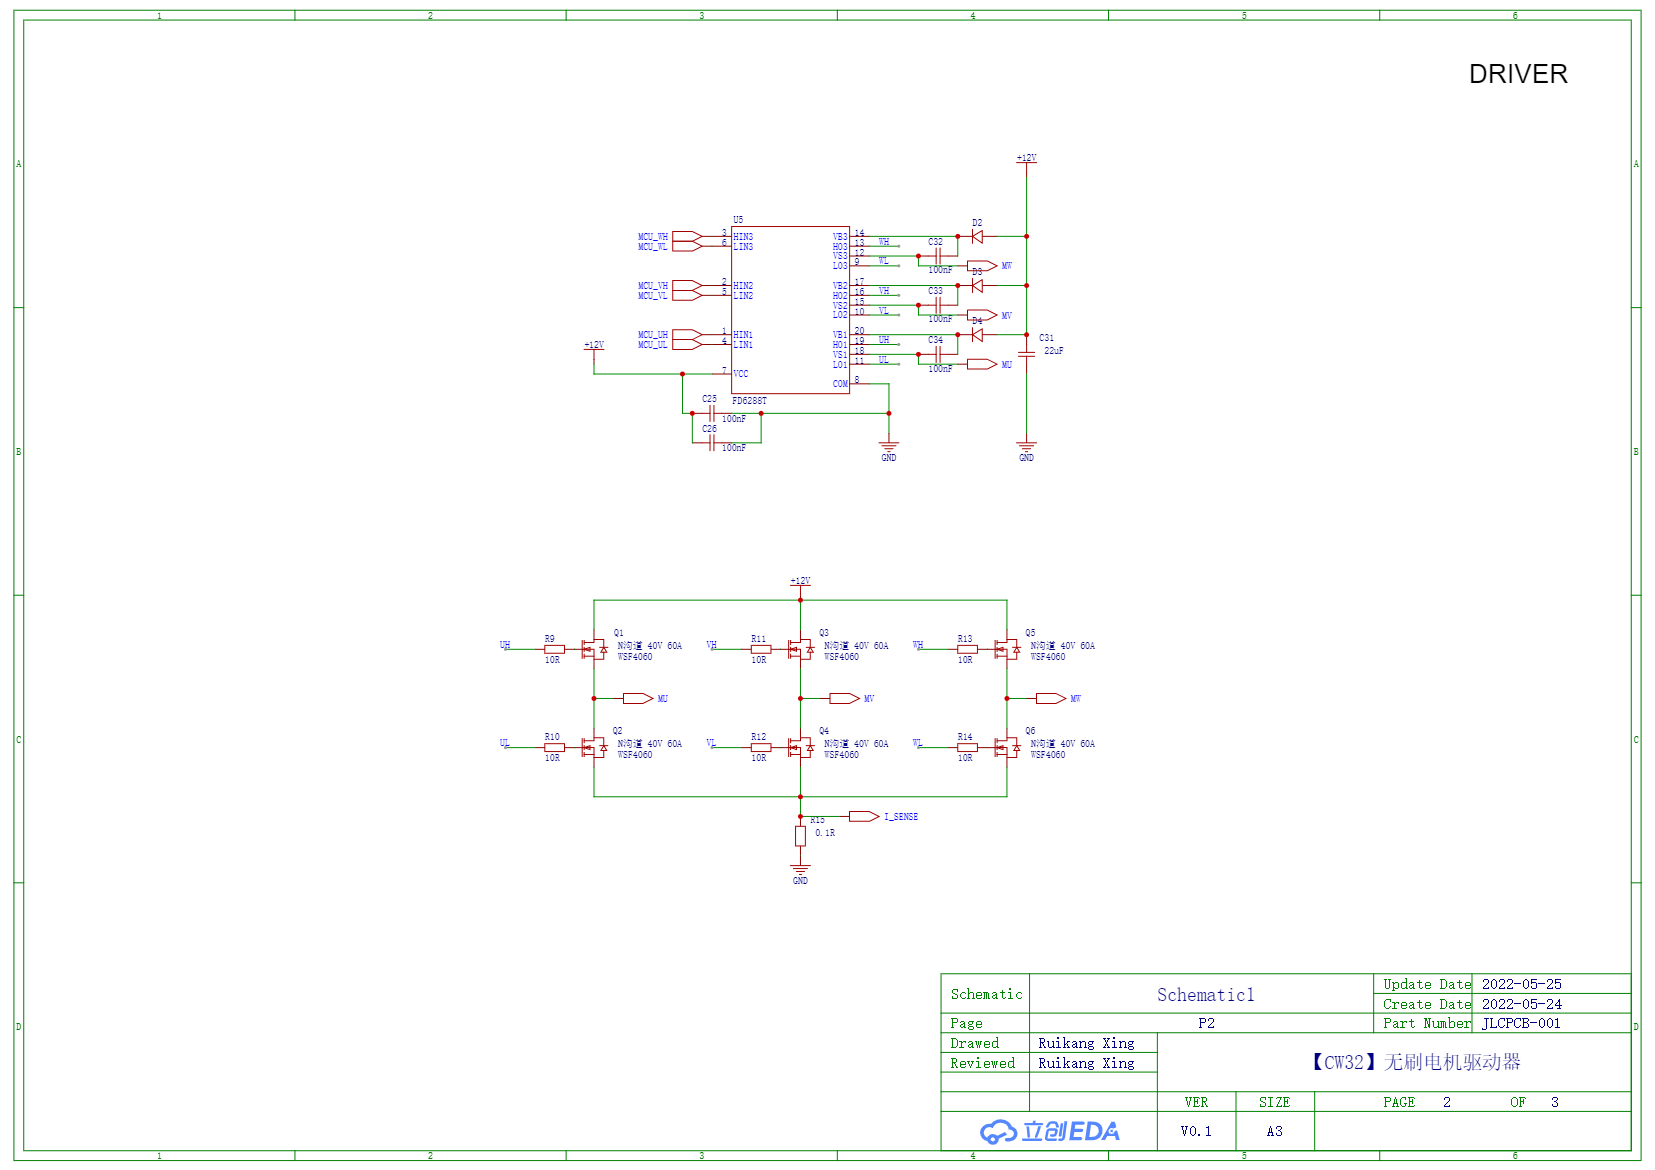Select the Q5 MOSFET symbol
Image resolution: width=1655 pixels, height=1170 pixels.
(1006, 650)
